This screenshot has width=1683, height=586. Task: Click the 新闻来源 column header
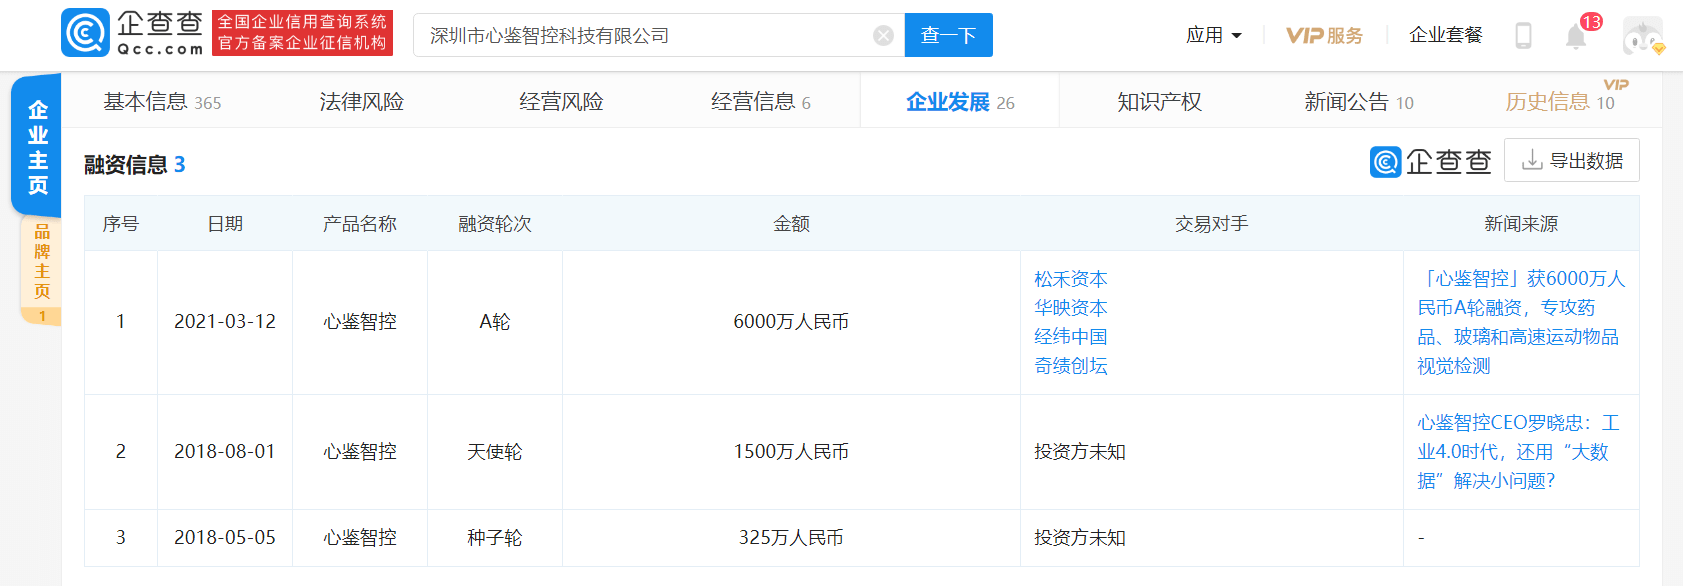[x=1521, y=224]
